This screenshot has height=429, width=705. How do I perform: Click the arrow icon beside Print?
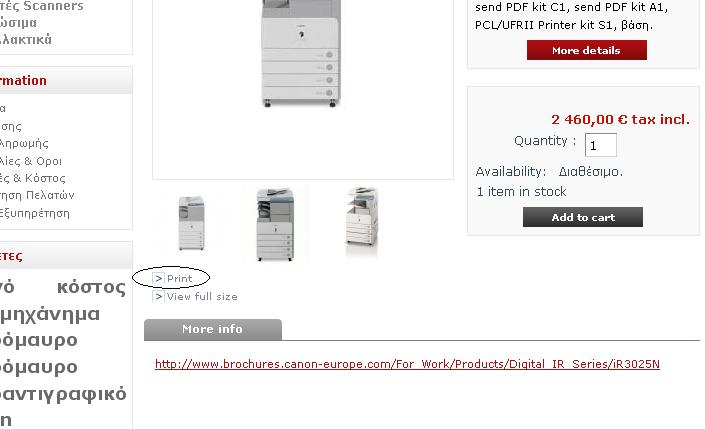[x=158, y=278]
